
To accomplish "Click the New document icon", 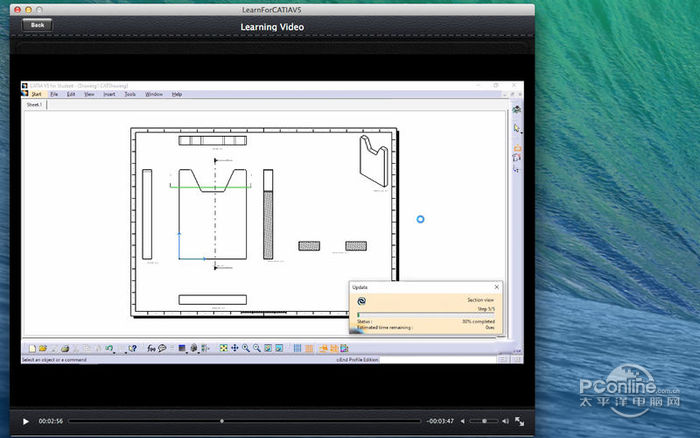I will coord(31,349).
